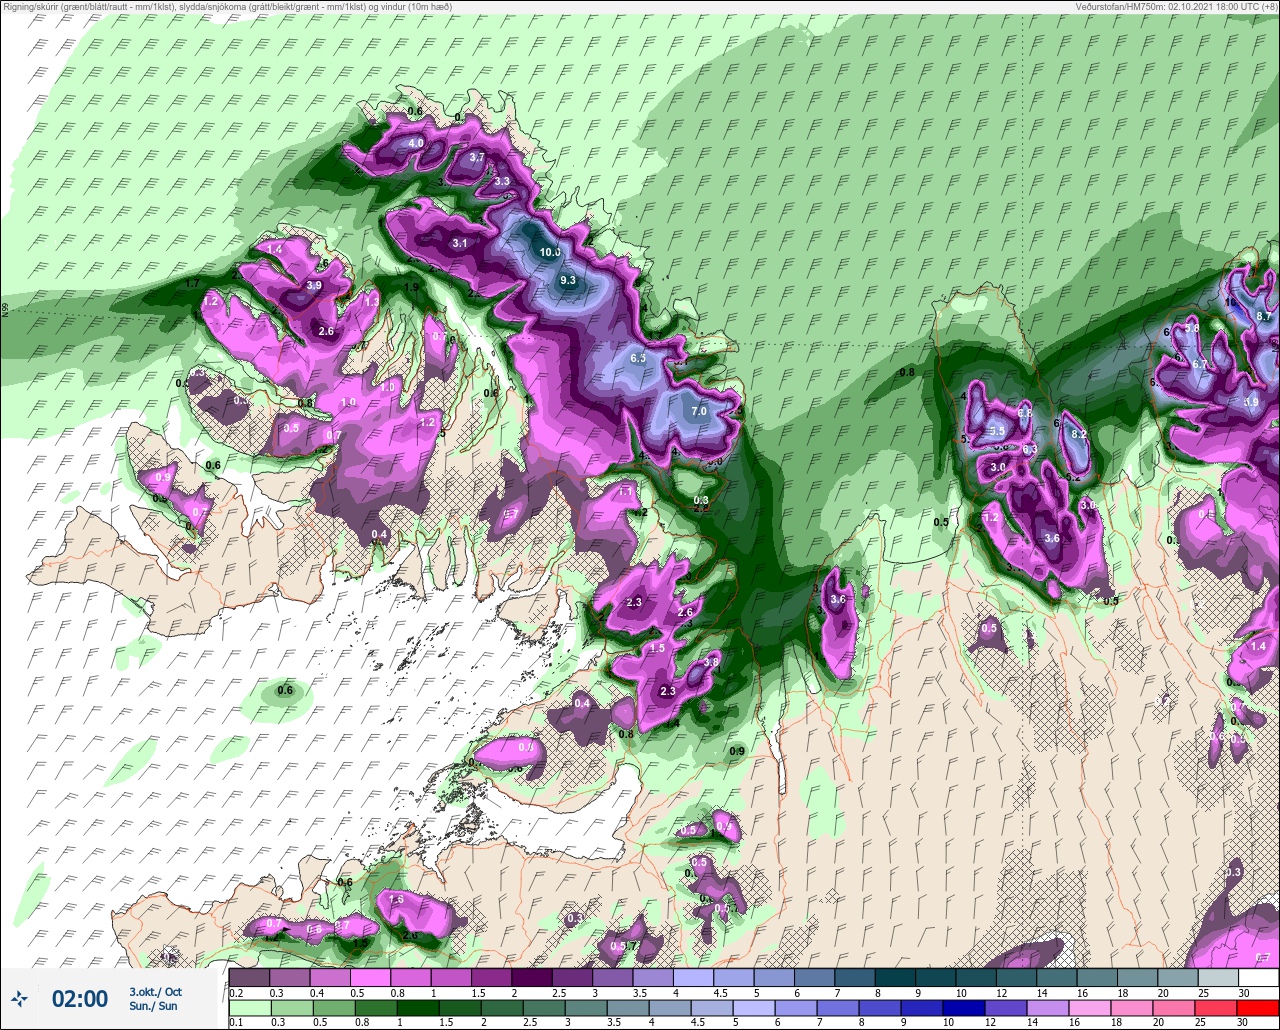Pick the pale green rain swatch at 0.1
This screenshot has height=1030, width=1280.
click(250, 1006)
